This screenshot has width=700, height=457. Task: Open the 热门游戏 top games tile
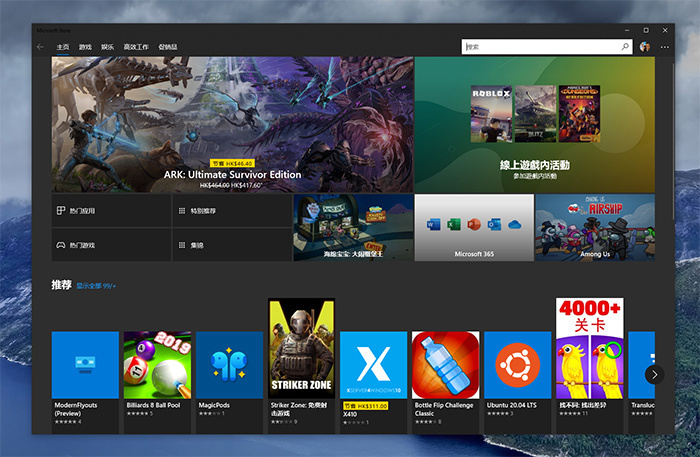pos(111,244)
